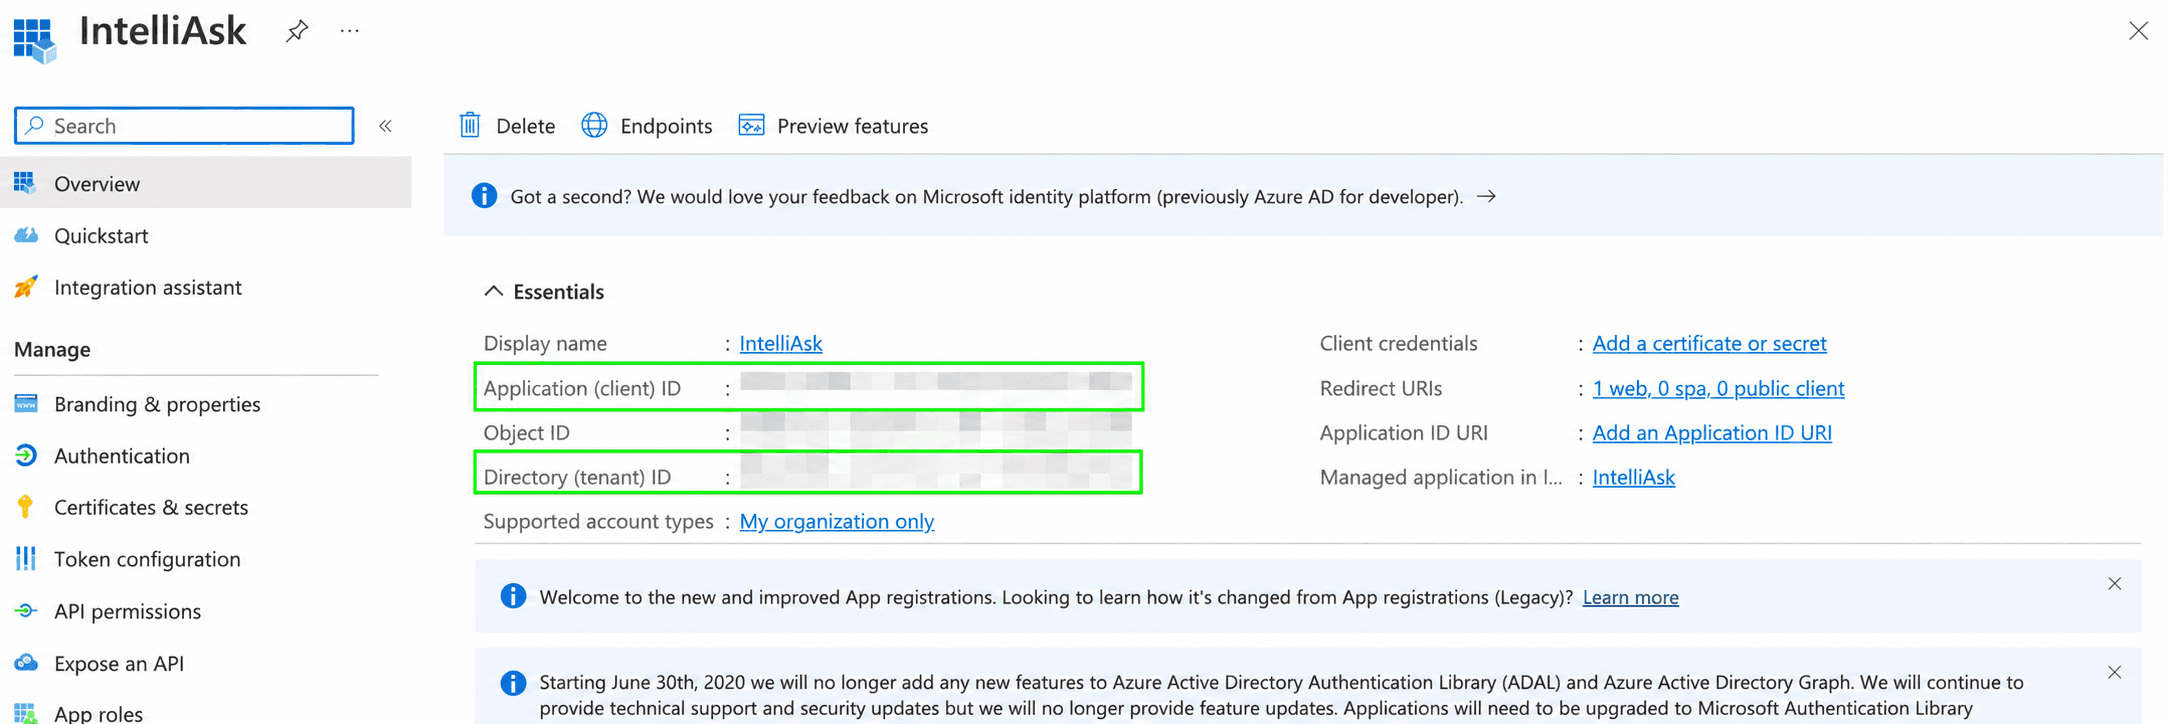Open Token configuration
2172x724 pixels.
(147, 559)
